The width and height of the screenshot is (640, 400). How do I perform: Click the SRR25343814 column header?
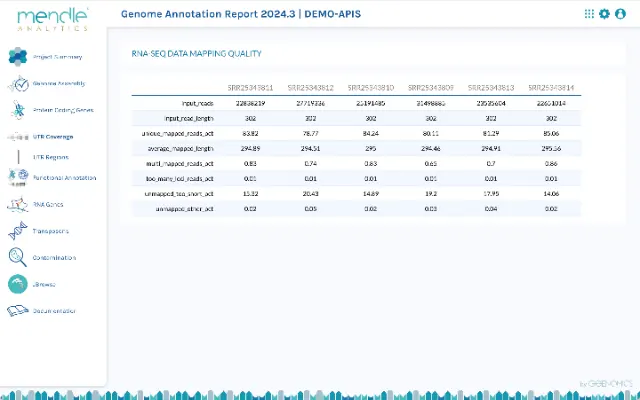(x=549, y=88)
